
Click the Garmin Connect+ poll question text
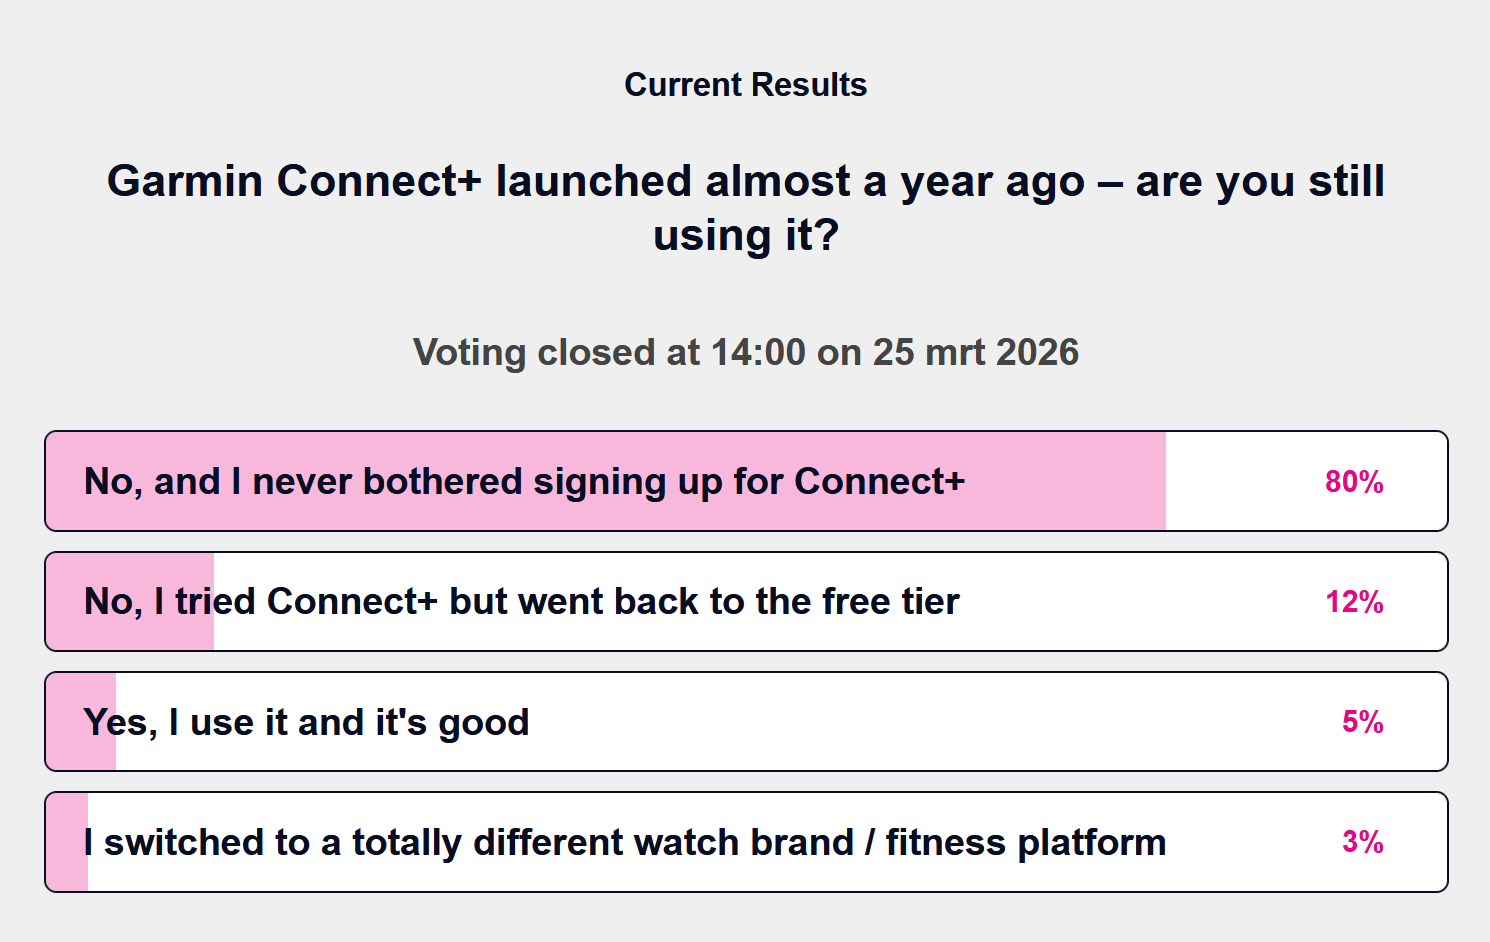tap(745, 207)
